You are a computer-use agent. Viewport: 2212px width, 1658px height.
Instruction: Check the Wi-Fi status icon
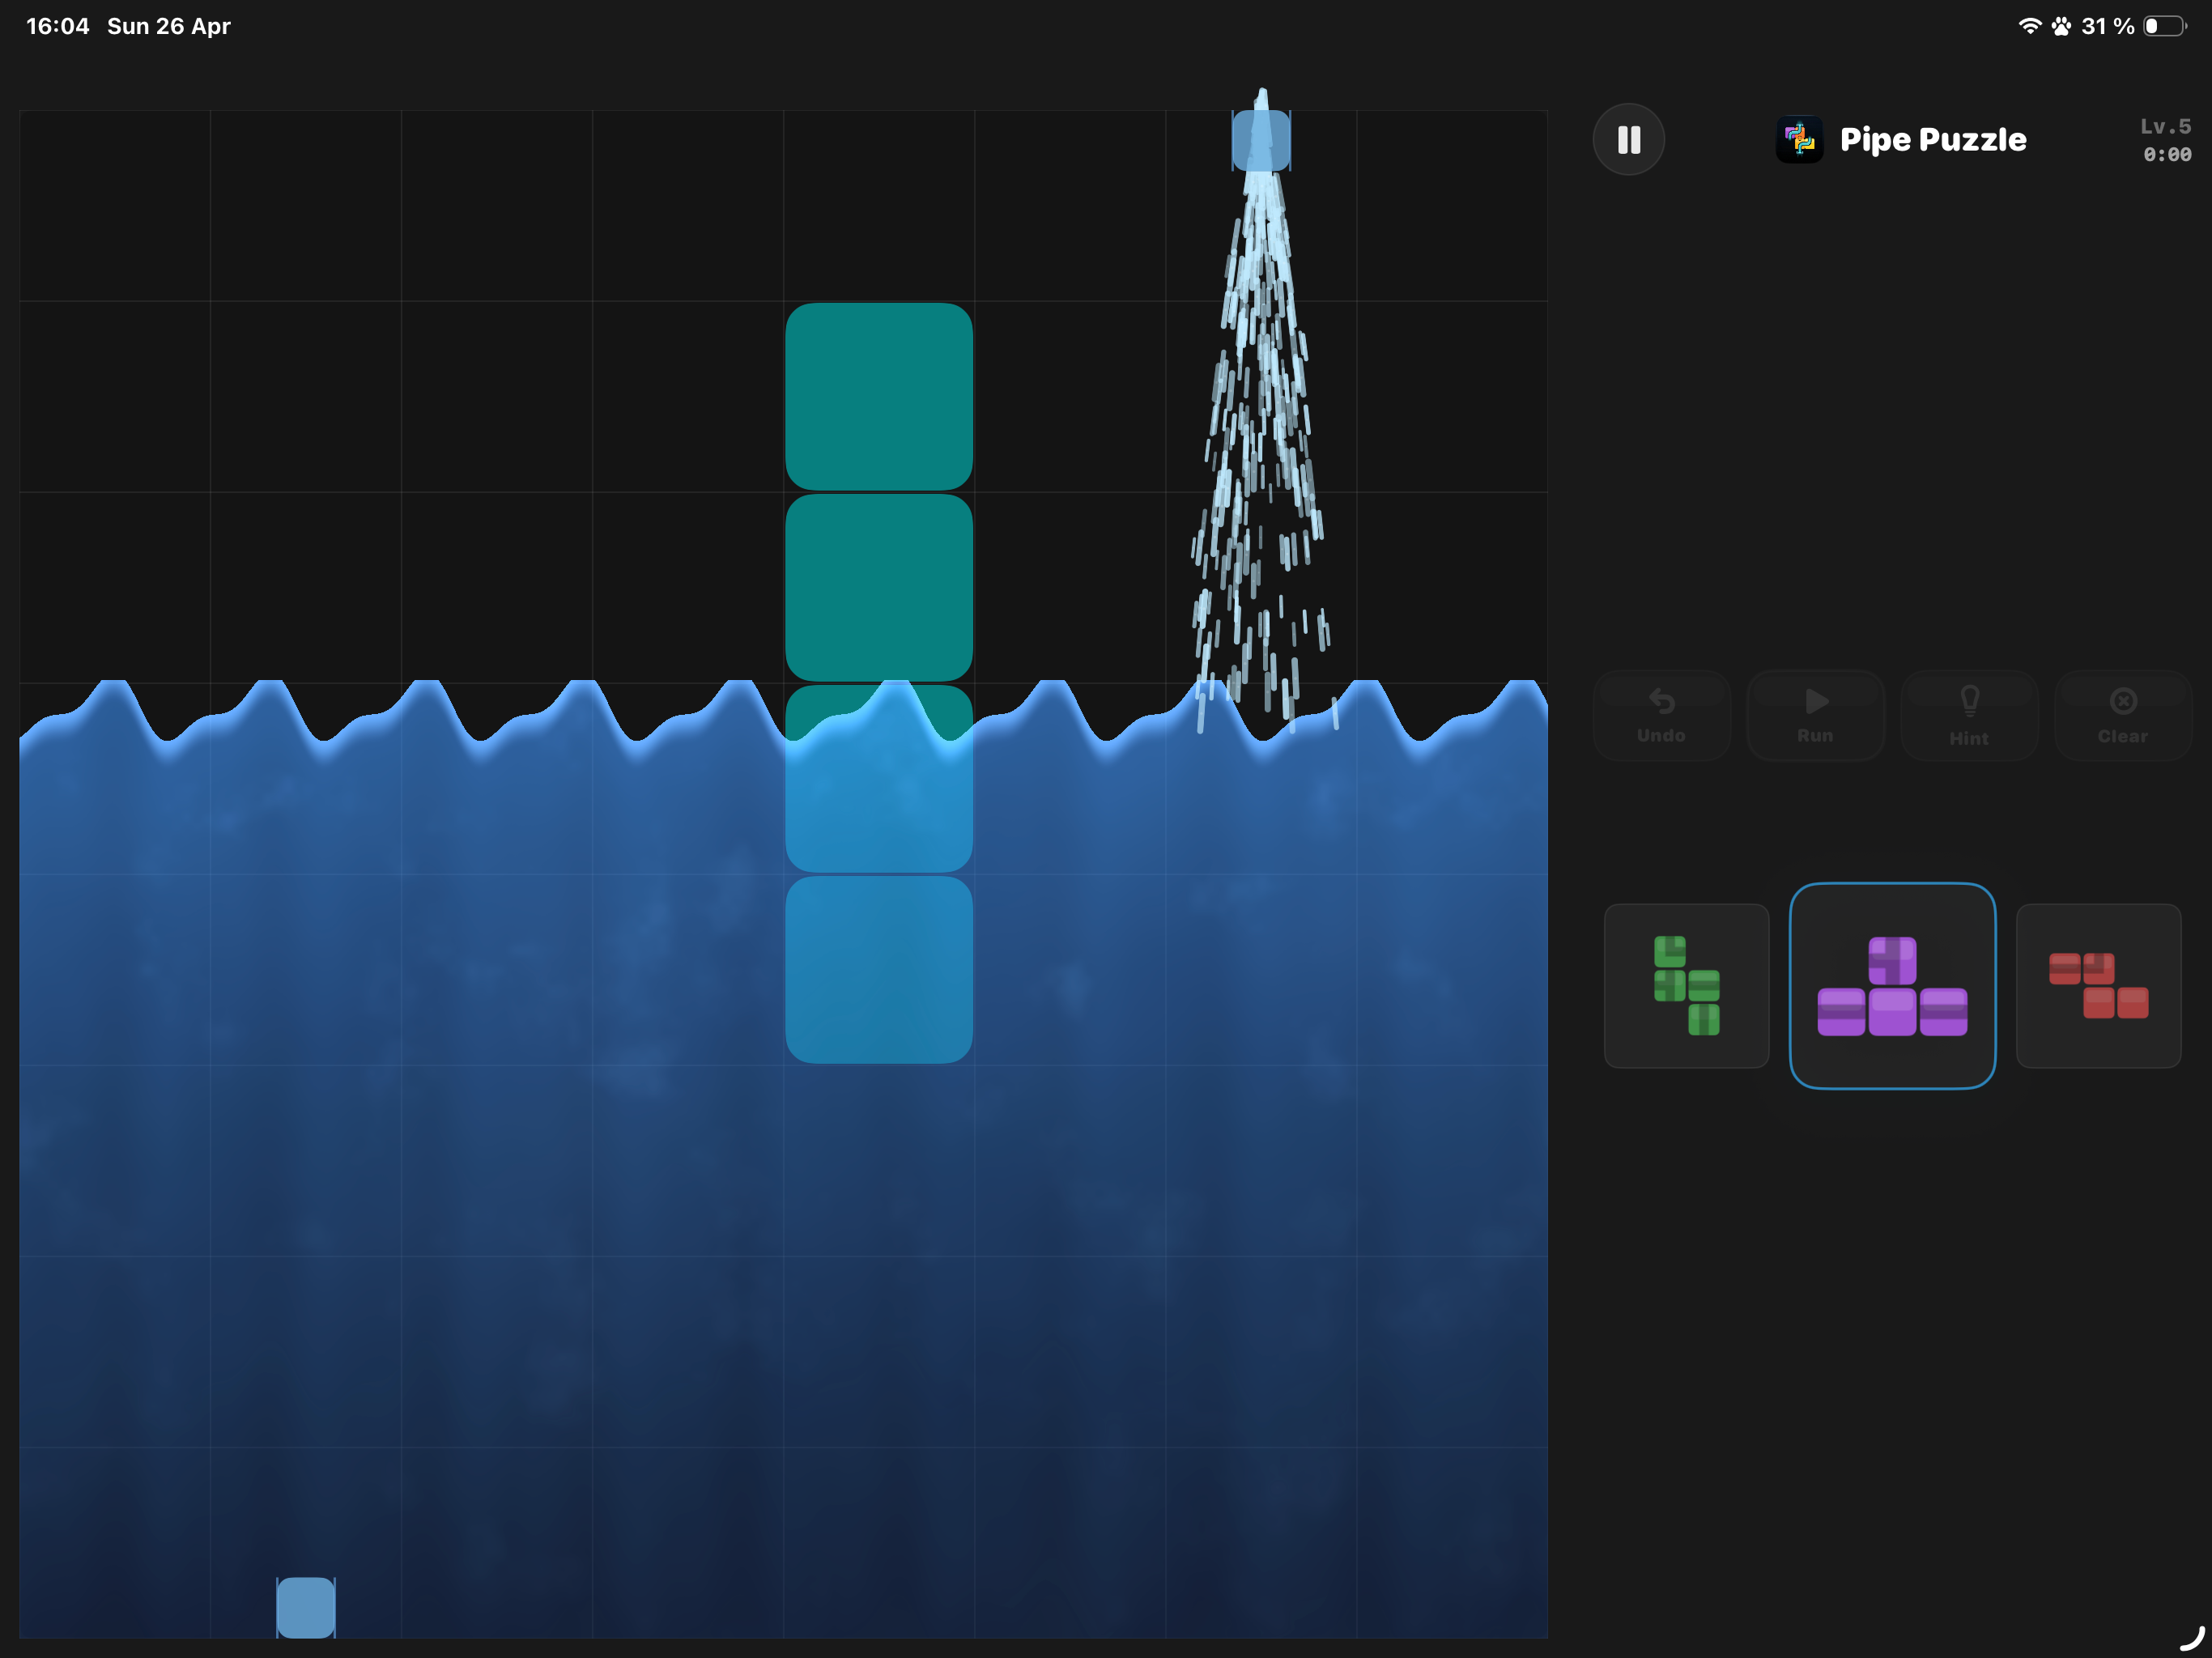coord(2029,26)
